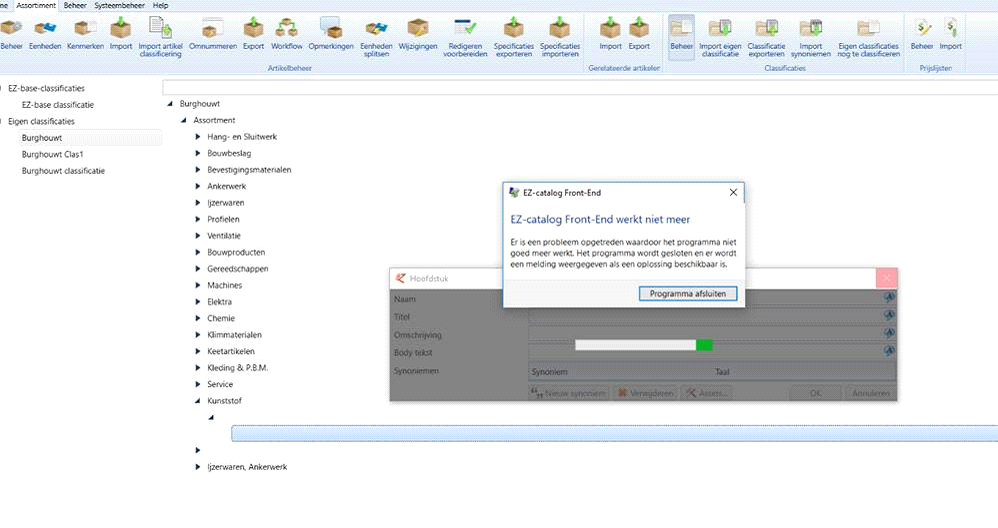The height and width of the screenshot is (528, 998).
Task: Open the Help menu
Action: tap(160, 5)
